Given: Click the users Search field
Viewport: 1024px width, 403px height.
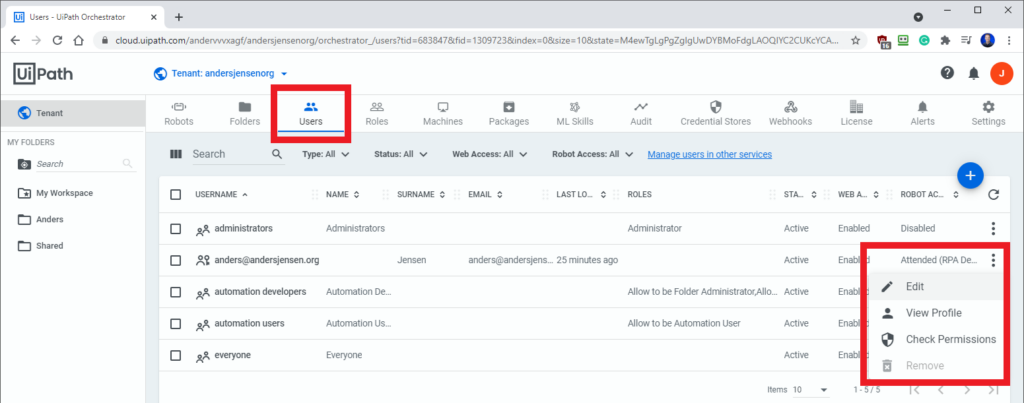Looking at the screenshot, I should click(229, 154).
